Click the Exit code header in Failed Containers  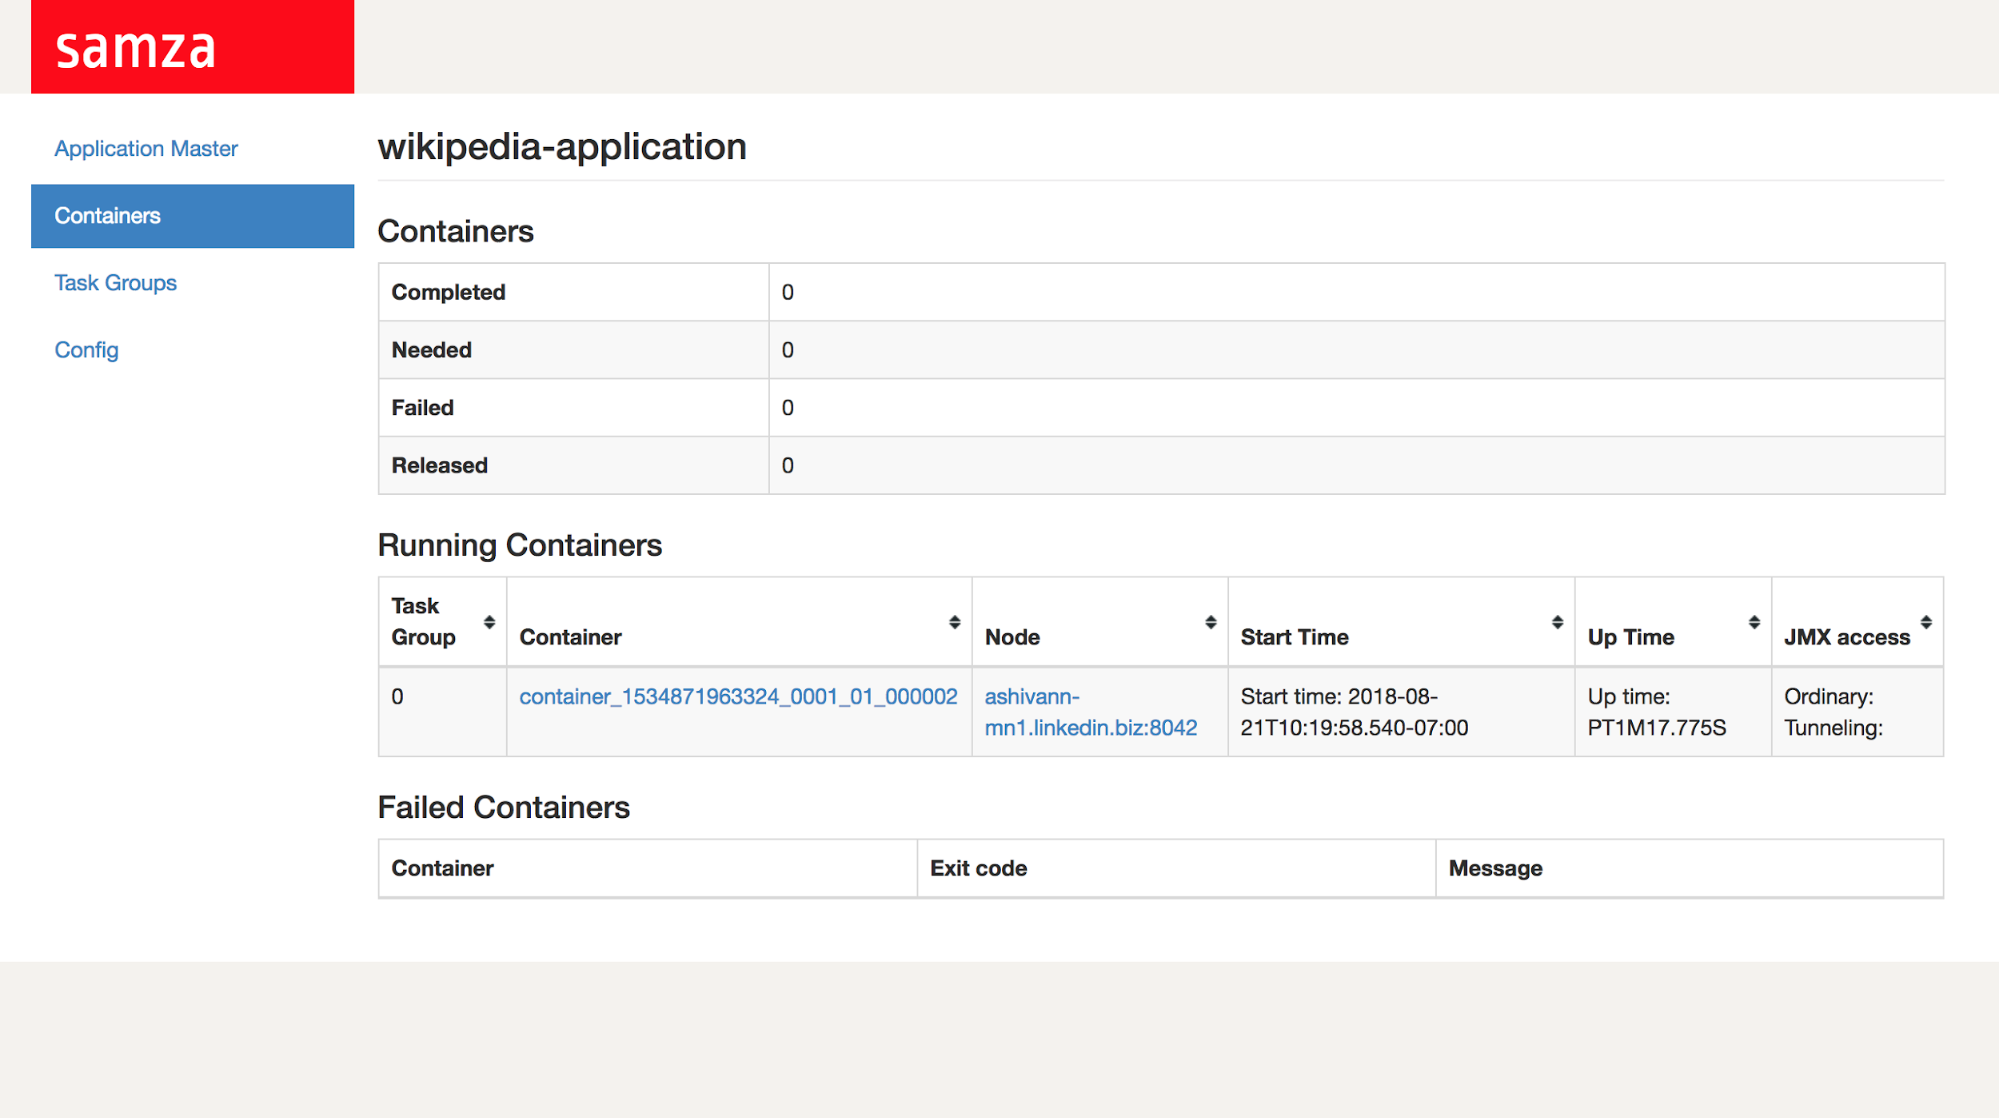click(x=978, y=868)
